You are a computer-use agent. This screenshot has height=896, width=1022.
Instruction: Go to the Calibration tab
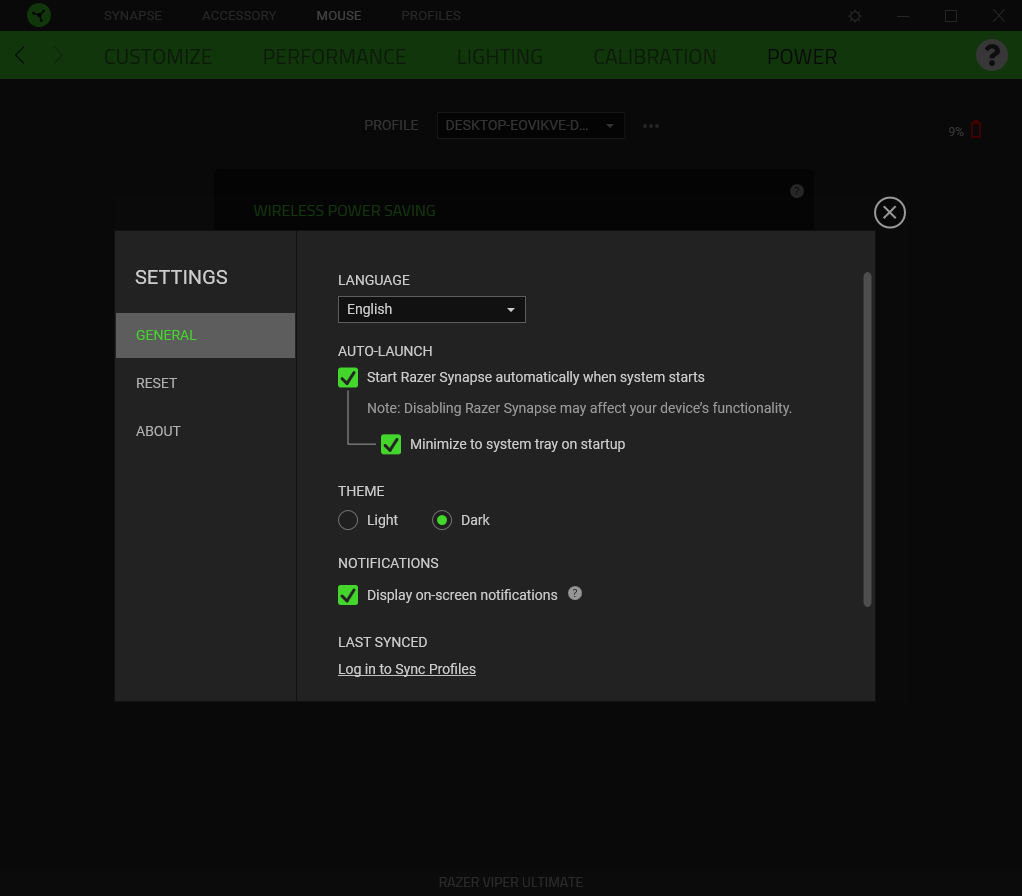pos(655,57)
